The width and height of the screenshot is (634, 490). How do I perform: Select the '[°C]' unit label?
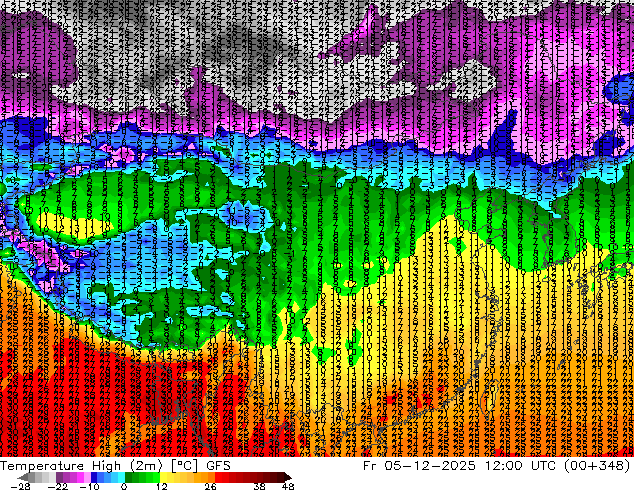pyautogui.click(x=184, y=466)
